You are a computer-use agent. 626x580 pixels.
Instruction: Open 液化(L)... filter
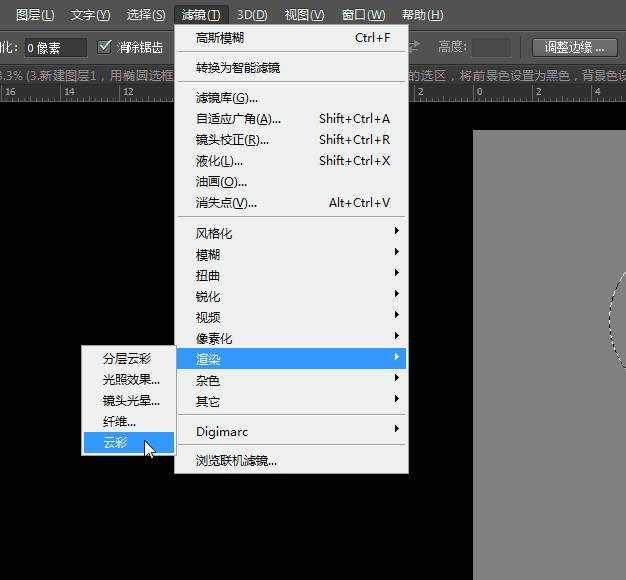(x=291, y=160)
